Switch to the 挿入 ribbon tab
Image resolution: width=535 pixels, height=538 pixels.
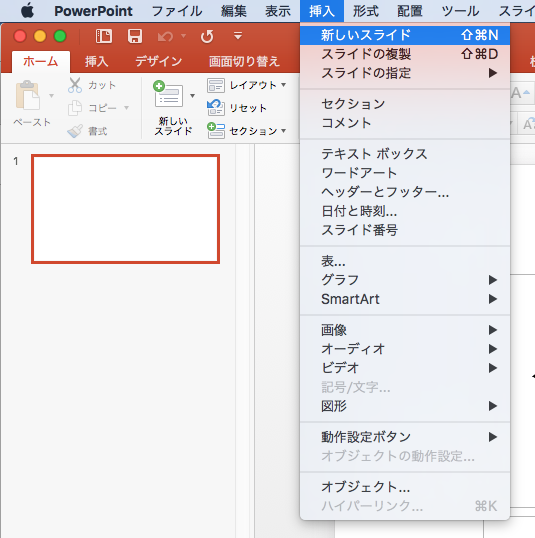pyautogui.click(x=96, y=62)
